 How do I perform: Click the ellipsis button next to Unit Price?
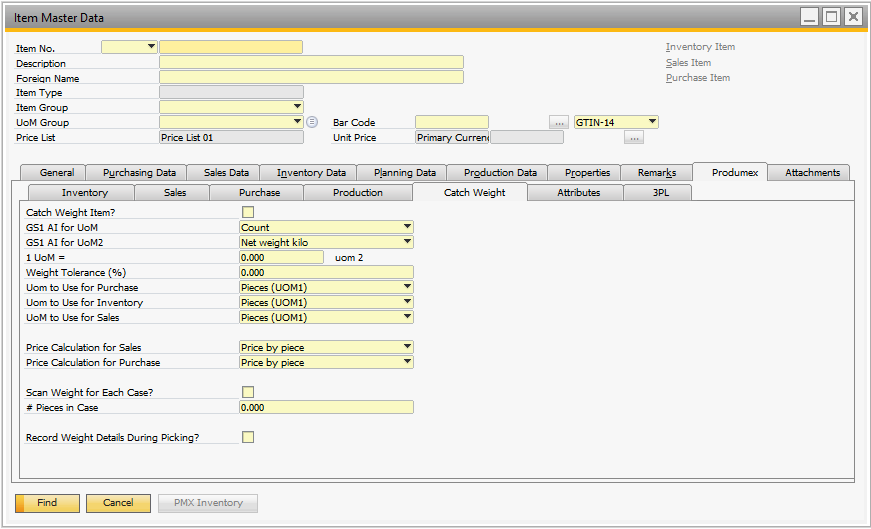633,138
